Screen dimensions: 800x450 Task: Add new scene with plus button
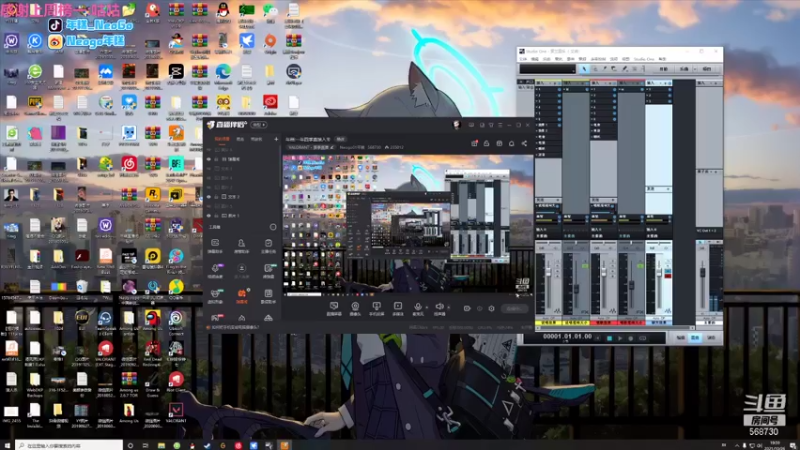[x=276, y=139]
